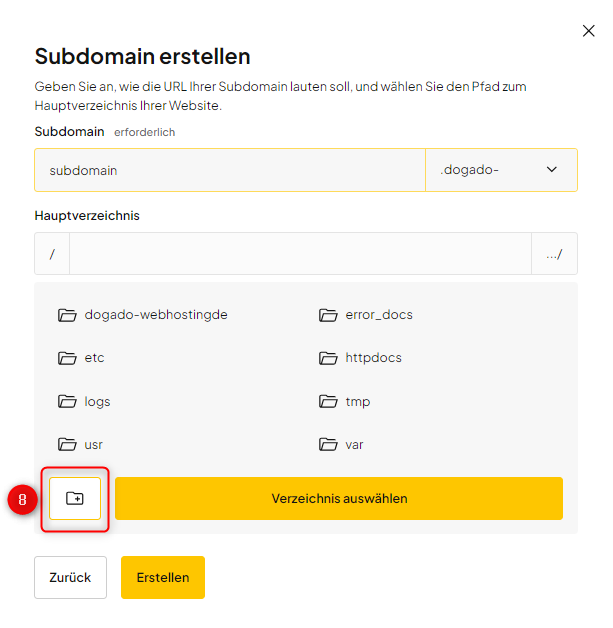Click folder icon next to logs
The width and height of the screenshot is (613, 628).
click(67, 402)
